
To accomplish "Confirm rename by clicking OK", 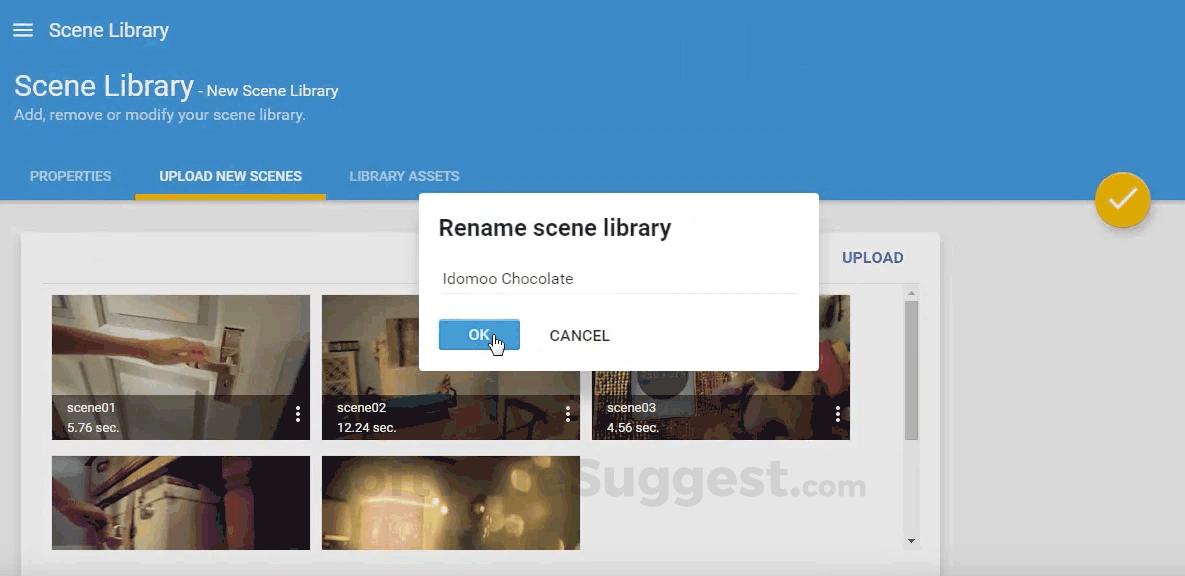I will point(479,335).
